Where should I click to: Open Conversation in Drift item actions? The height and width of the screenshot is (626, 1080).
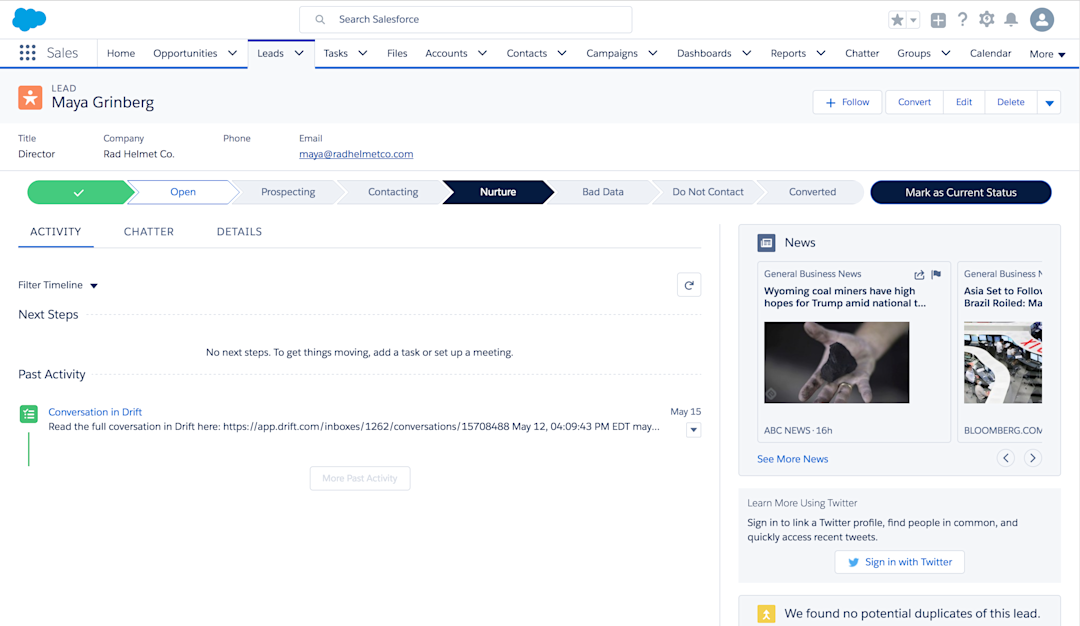(694, 430)
